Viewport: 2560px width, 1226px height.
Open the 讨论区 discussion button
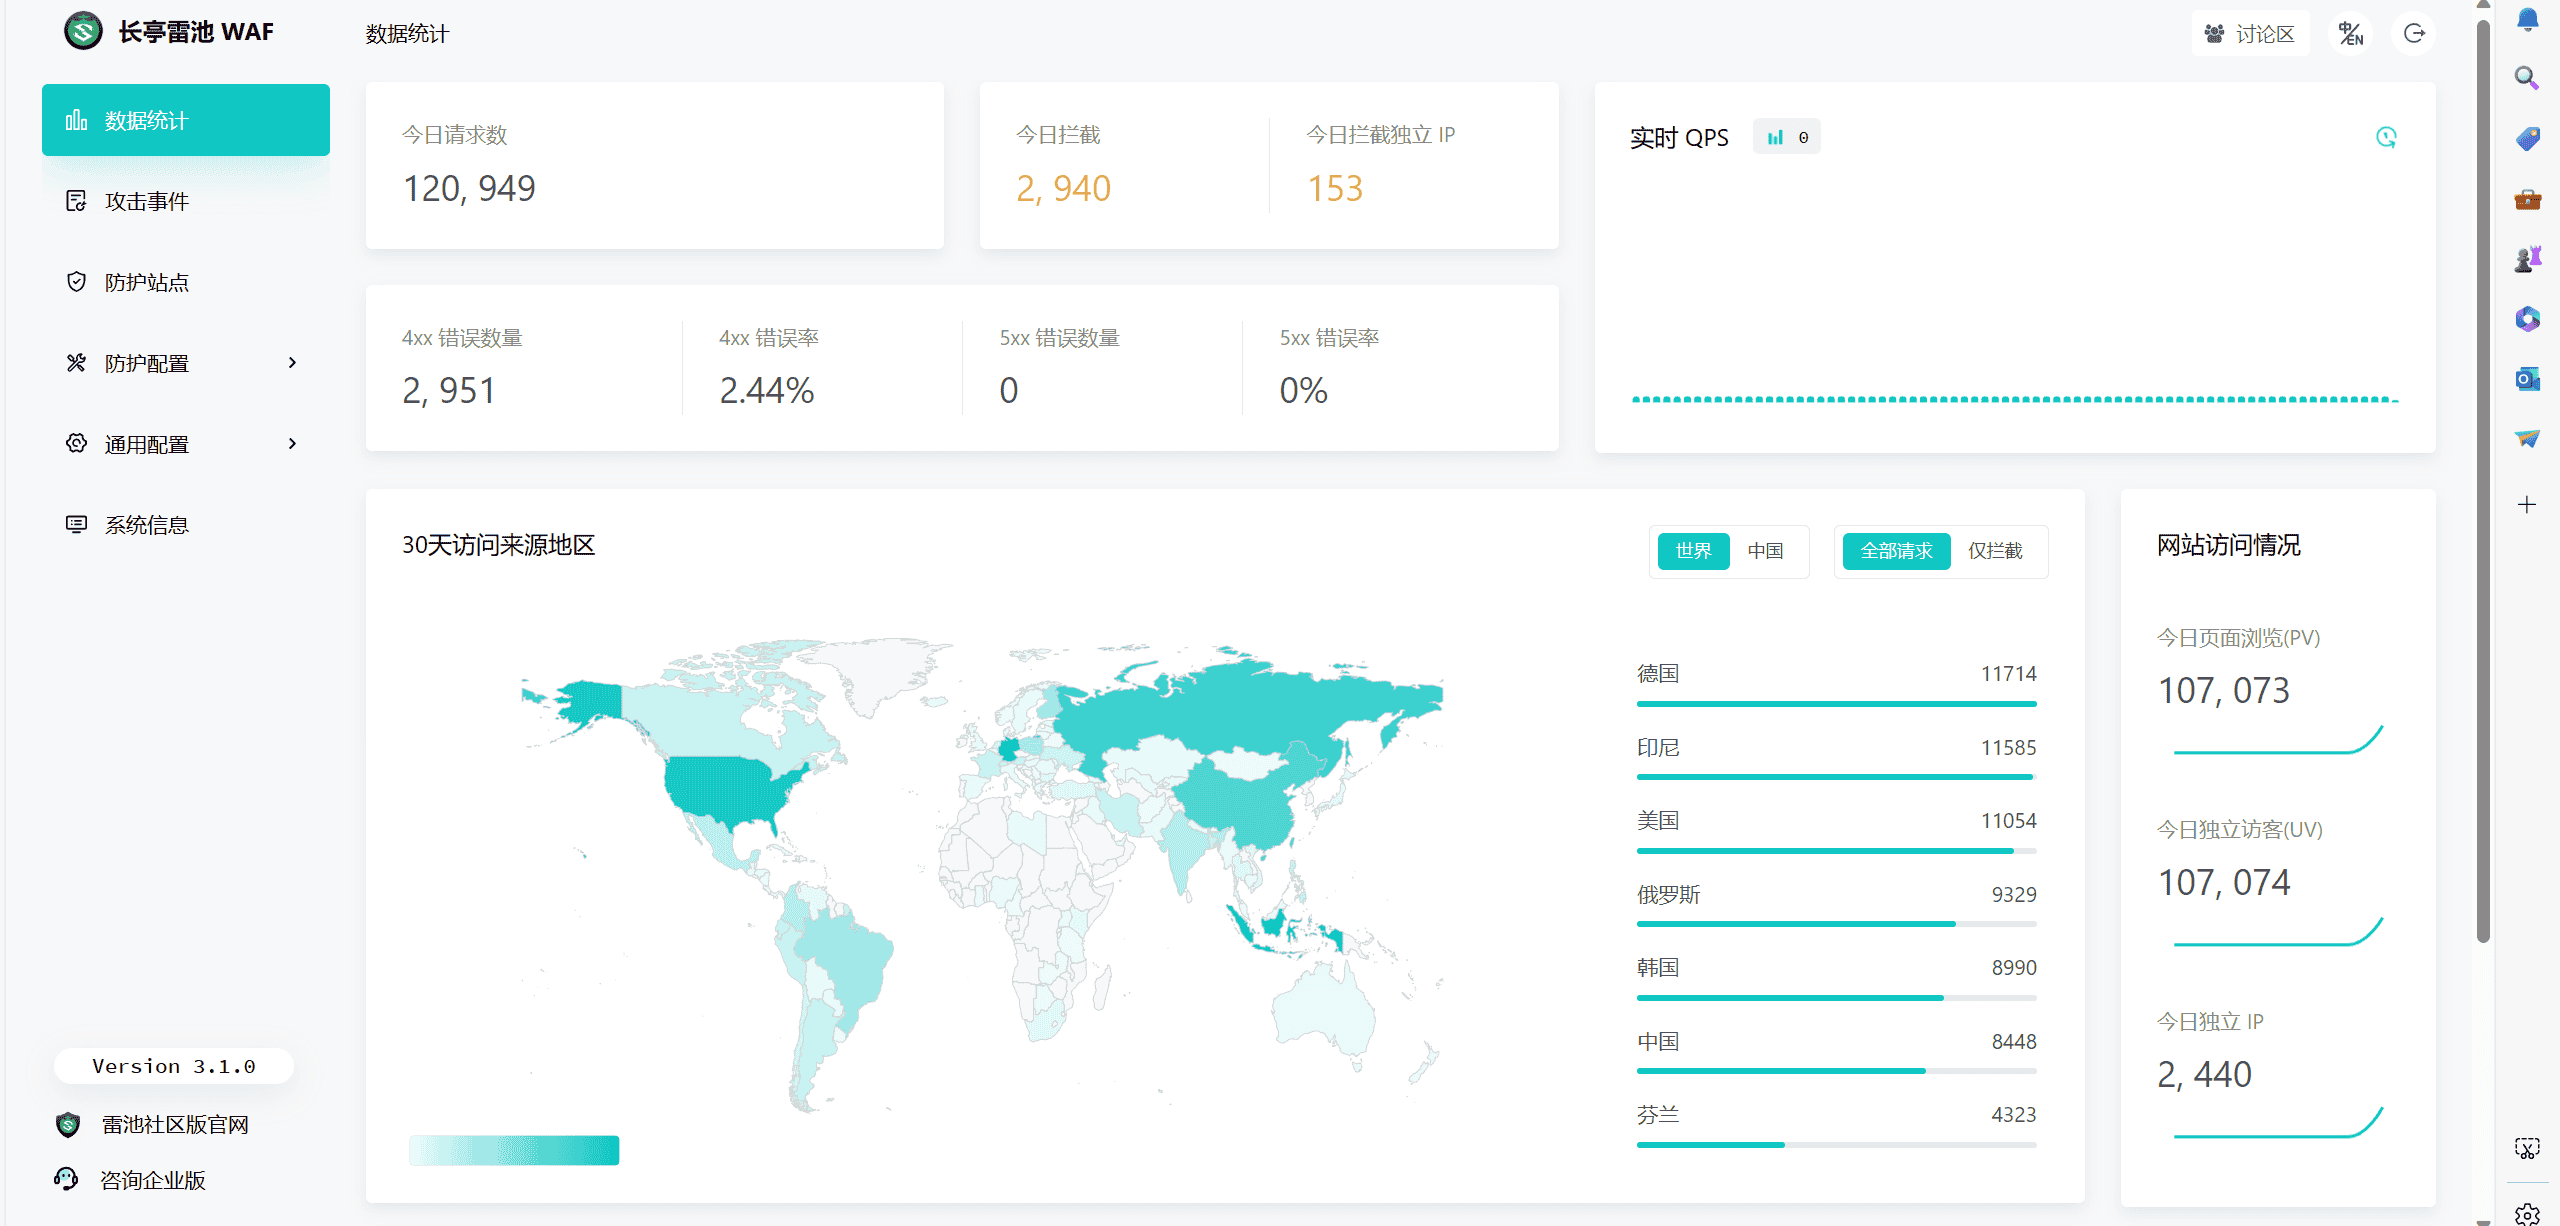pyautogui.click(x=2250, y=34)
